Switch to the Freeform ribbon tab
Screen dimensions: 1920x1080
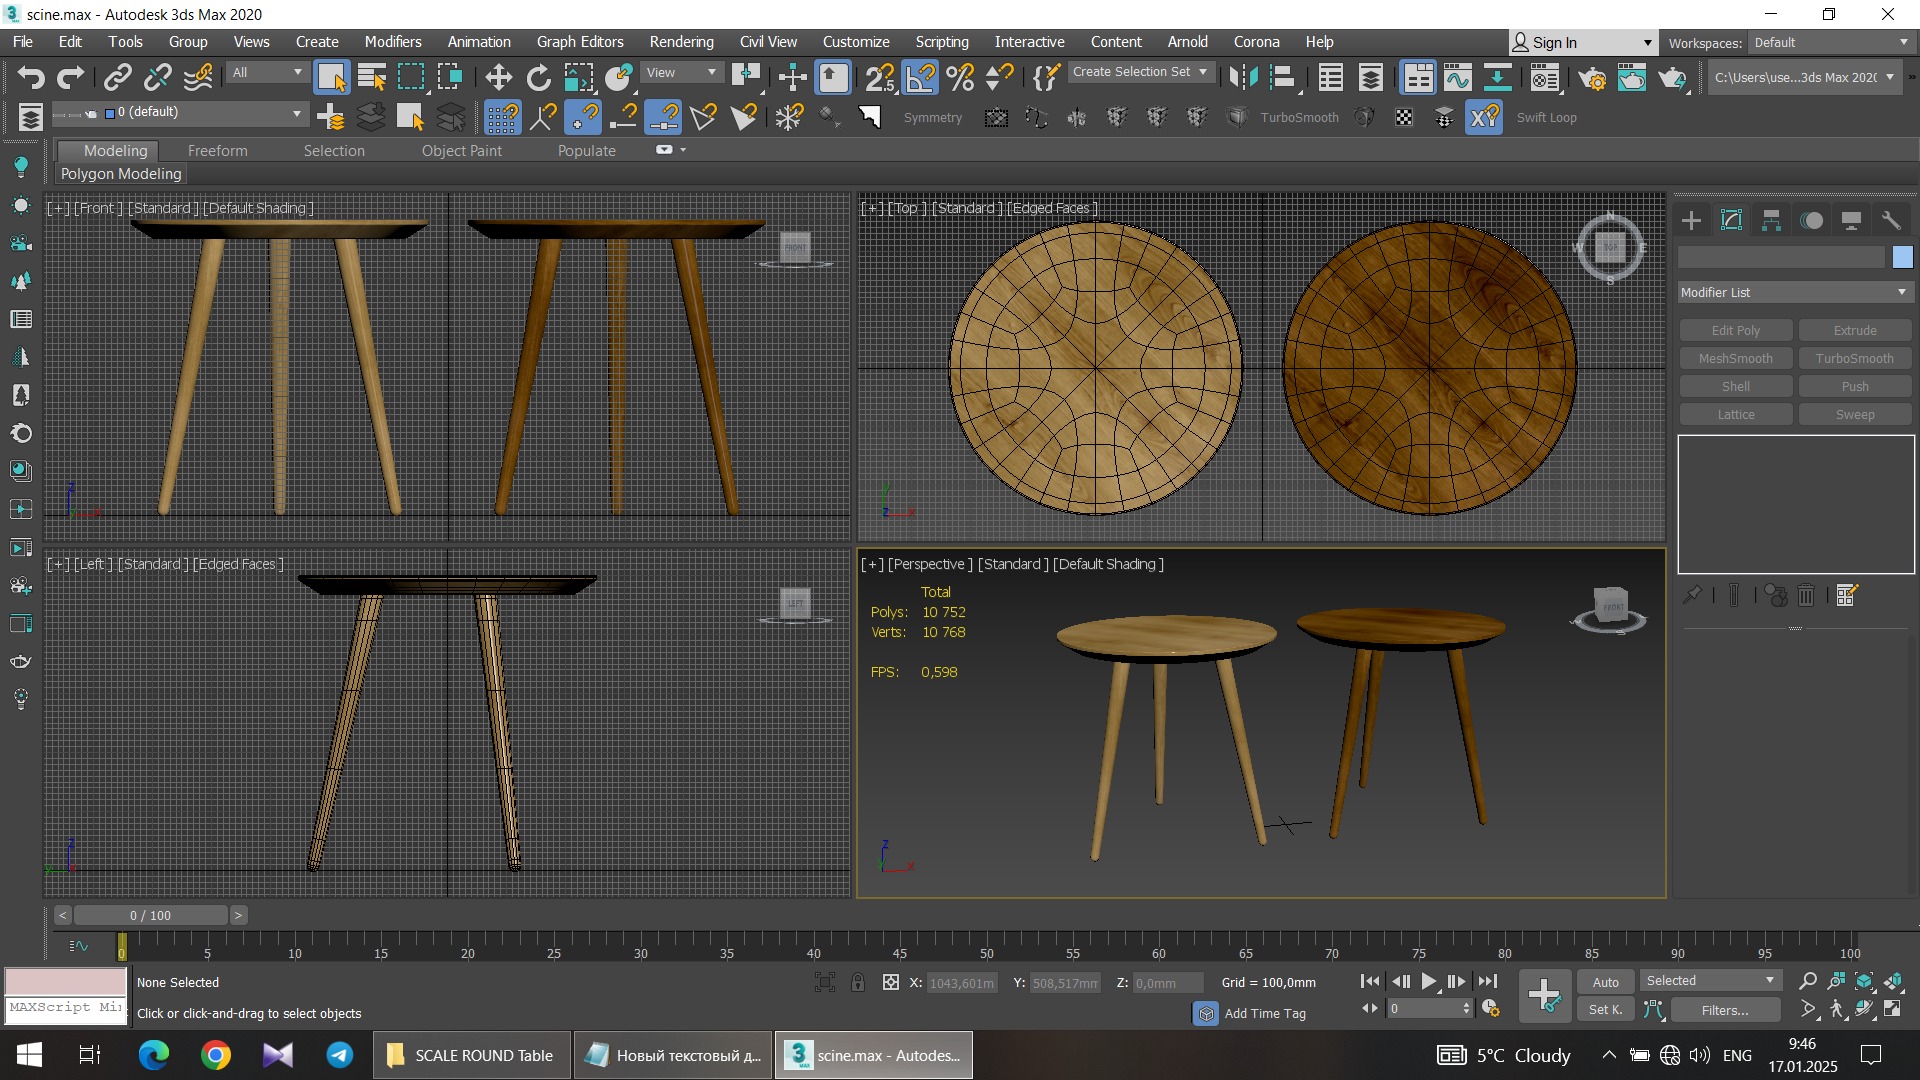217,150
